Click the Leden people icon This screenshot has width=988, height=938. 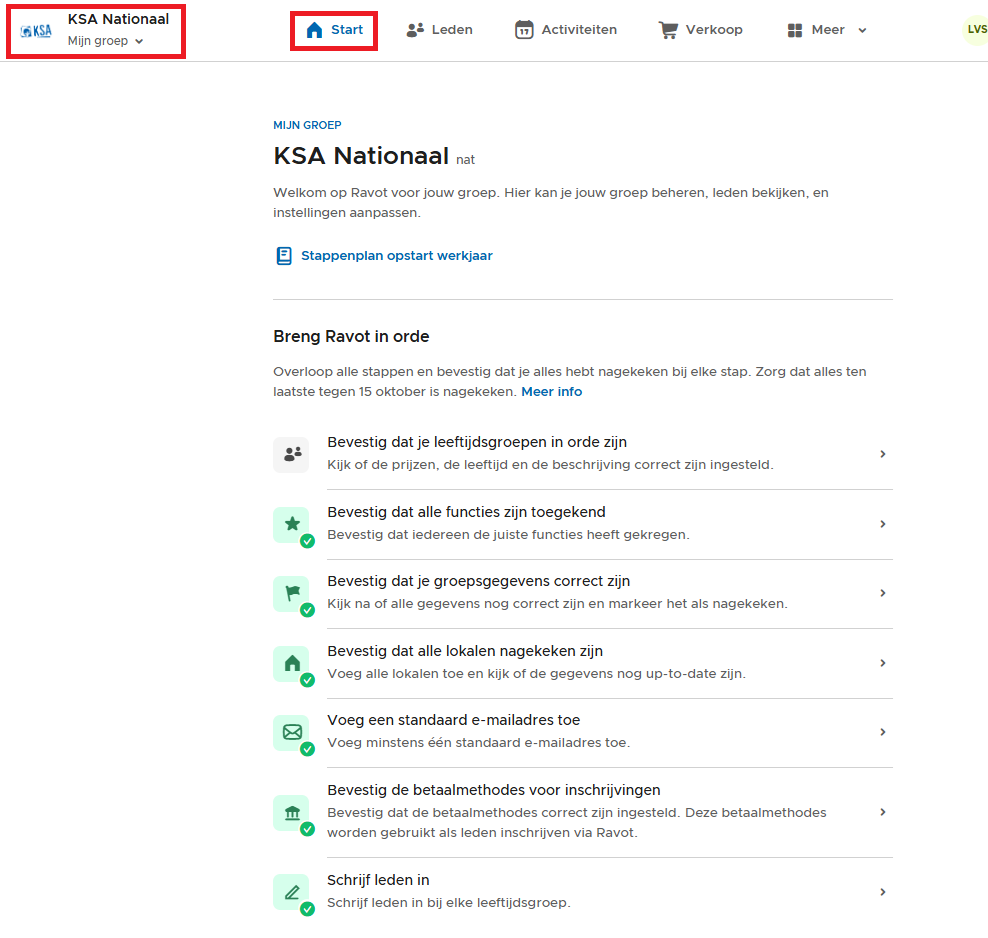[415, 30]
